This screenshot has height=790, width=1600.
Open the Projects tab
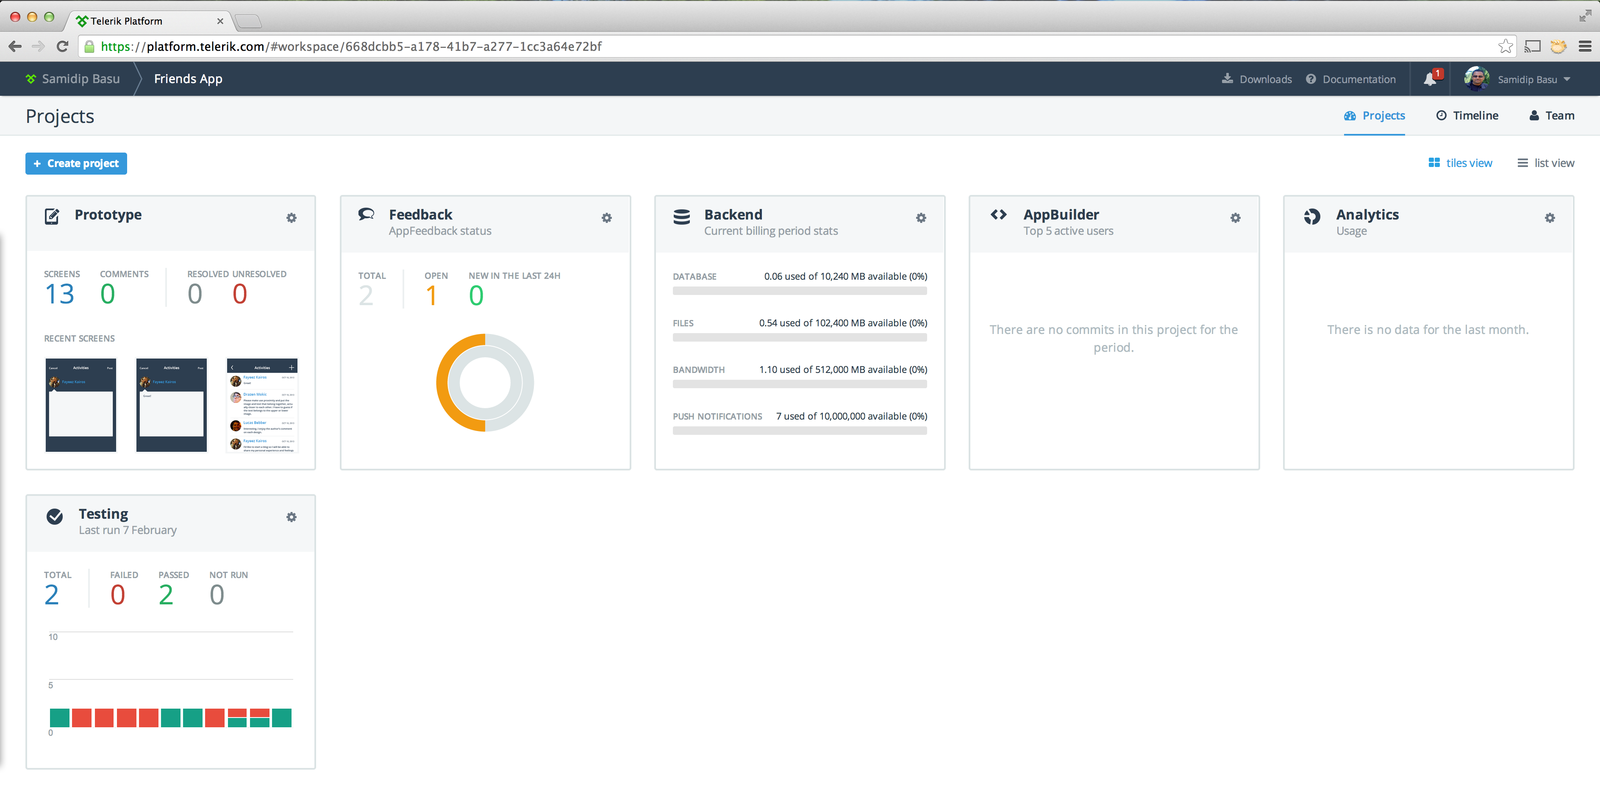(x=1374, y=116)
